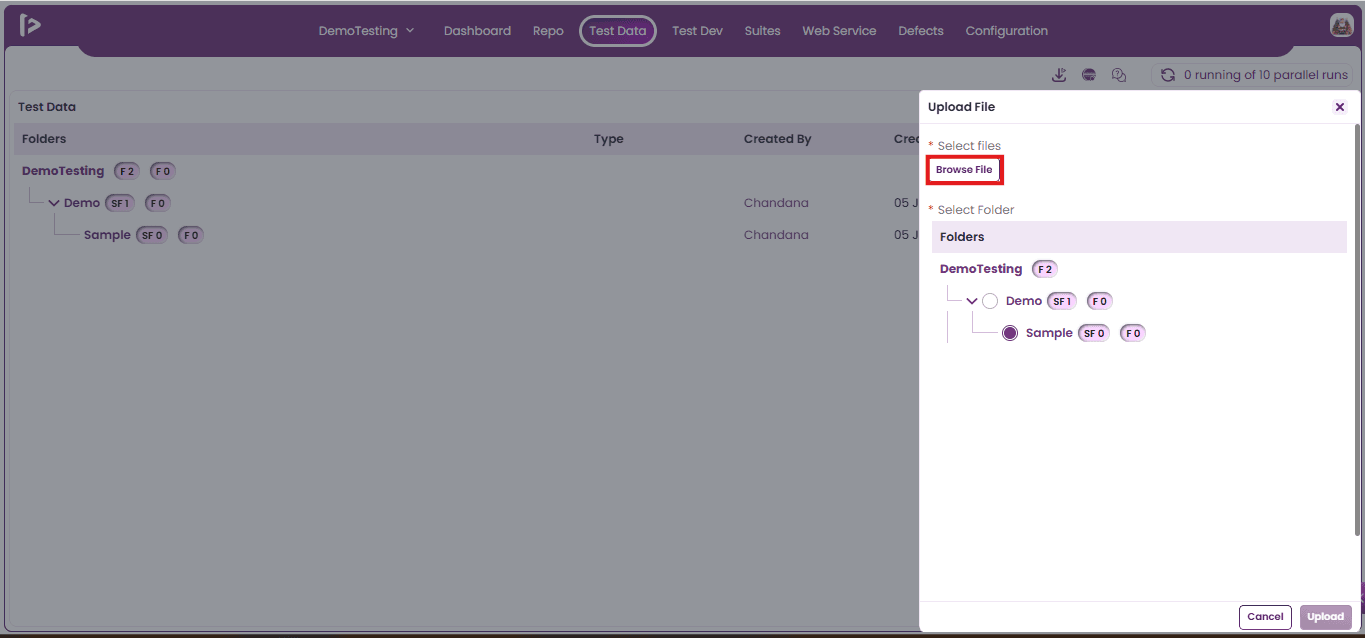
Task: Select the Demo folder radio button
Action: coord(990,301)
